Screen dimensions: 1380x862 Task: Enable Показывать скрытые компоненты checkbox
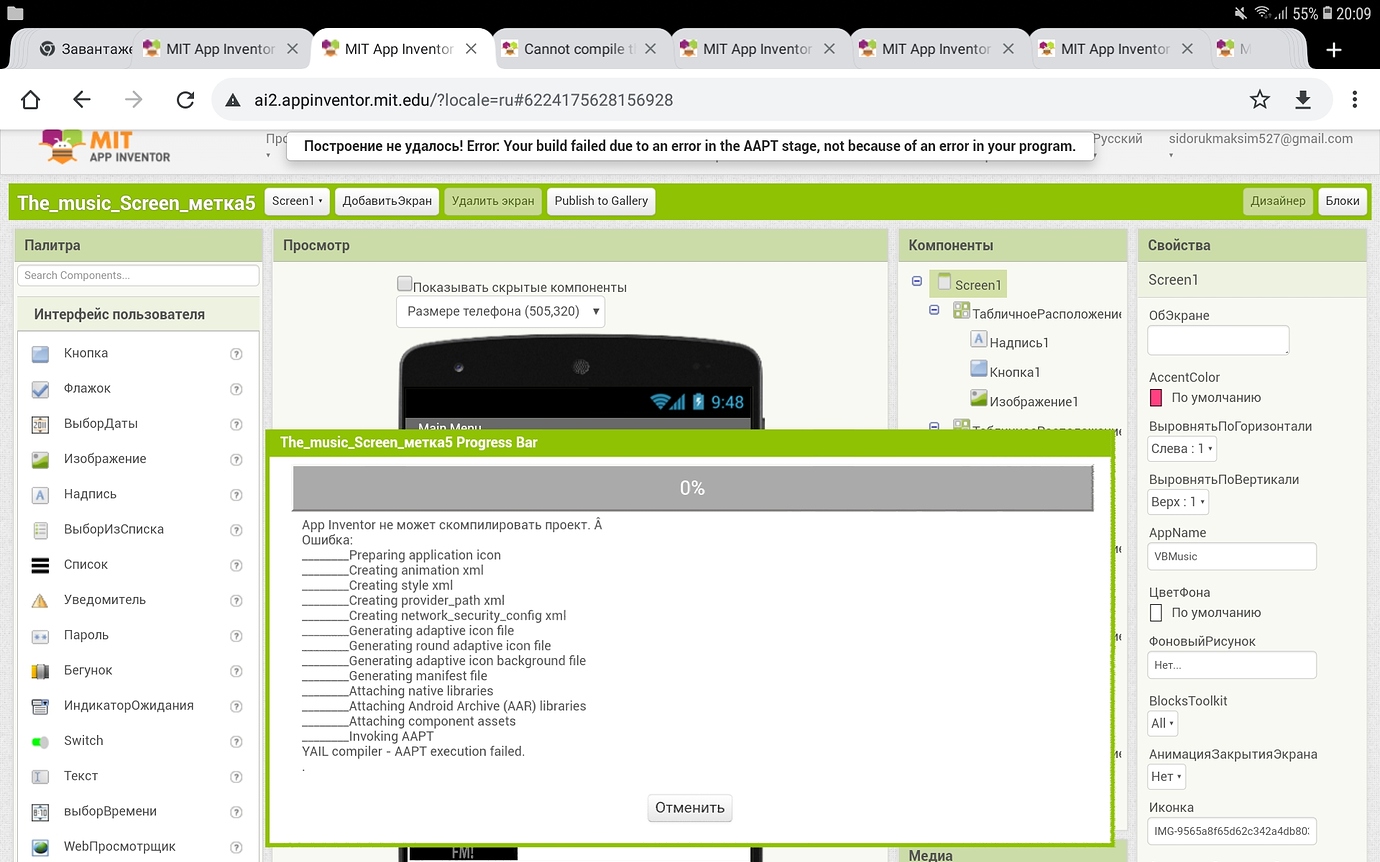pos(404,283)
